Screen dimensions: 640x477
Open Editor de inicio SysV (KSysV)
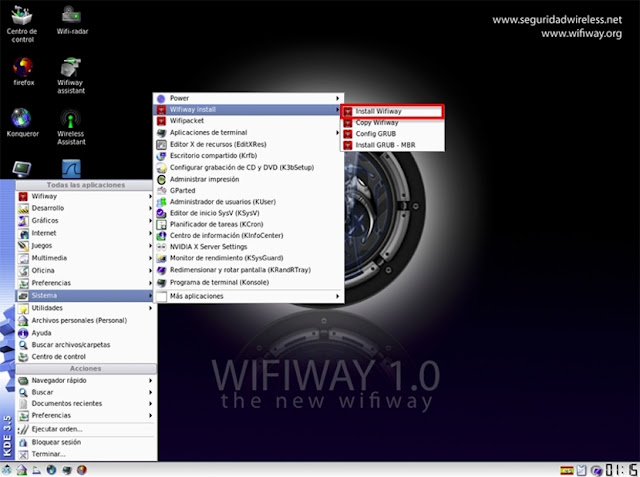point(249,213)
